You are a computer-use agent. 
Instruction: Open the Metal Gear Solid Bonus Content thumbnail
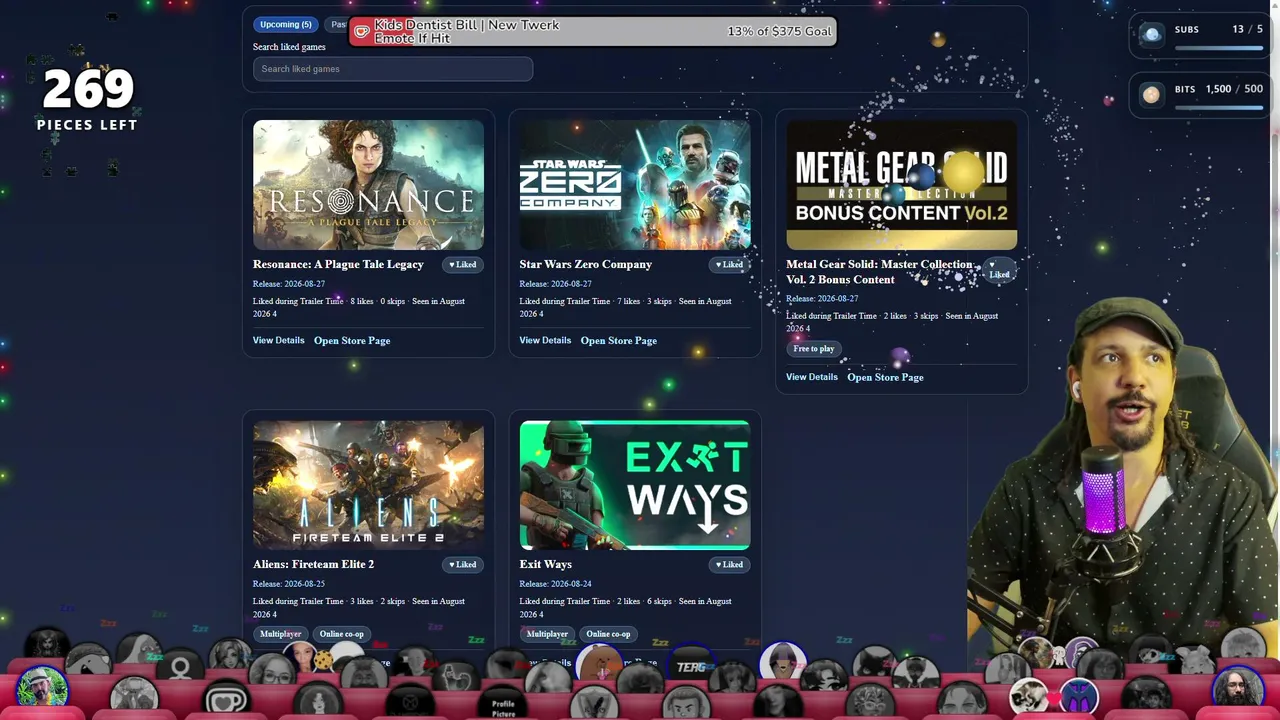click(x=902, y=185)
